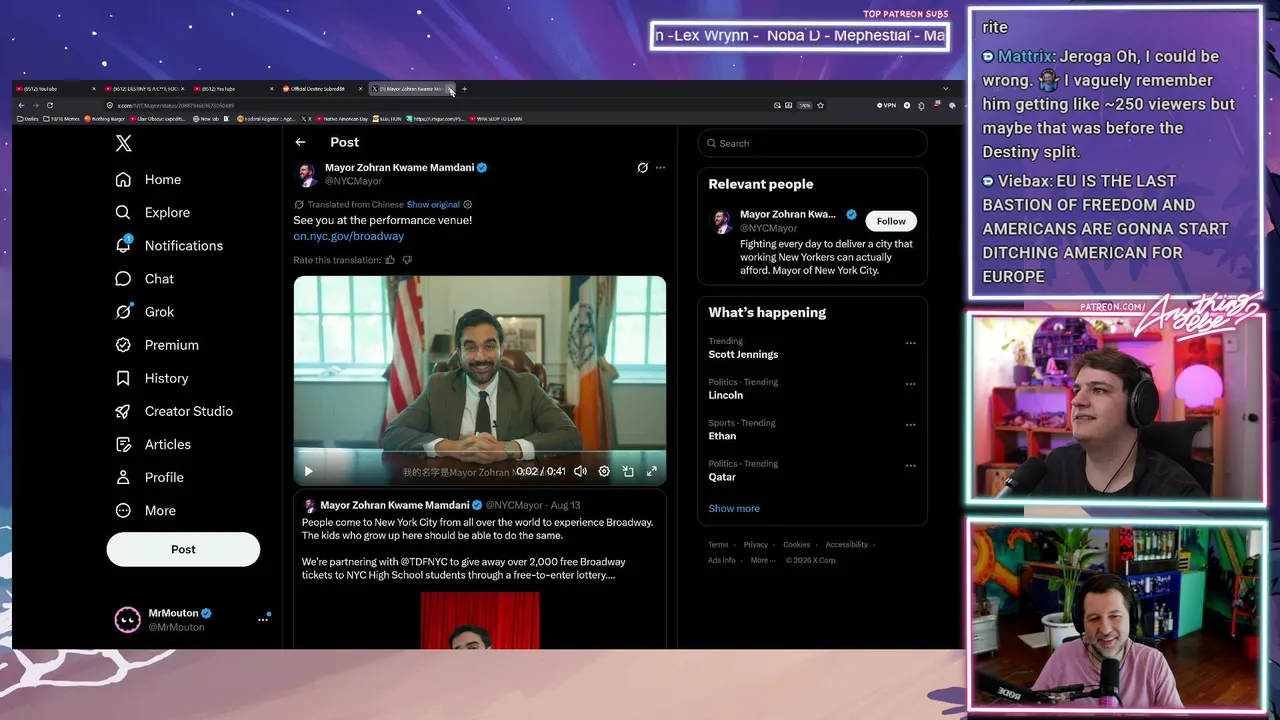Click Show original translation link
1280x720 pixels.
pos(433,205)
